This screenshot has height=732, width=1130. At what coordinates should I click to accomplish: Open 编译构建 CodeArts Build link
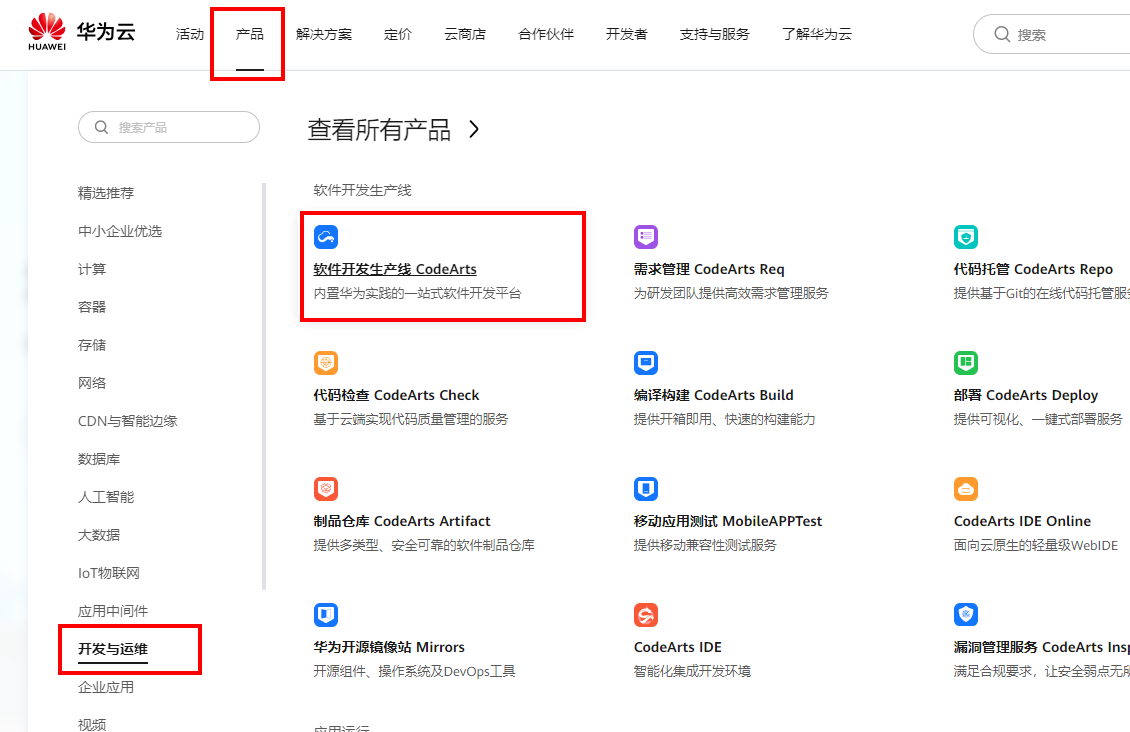click(x=713, y=396)
